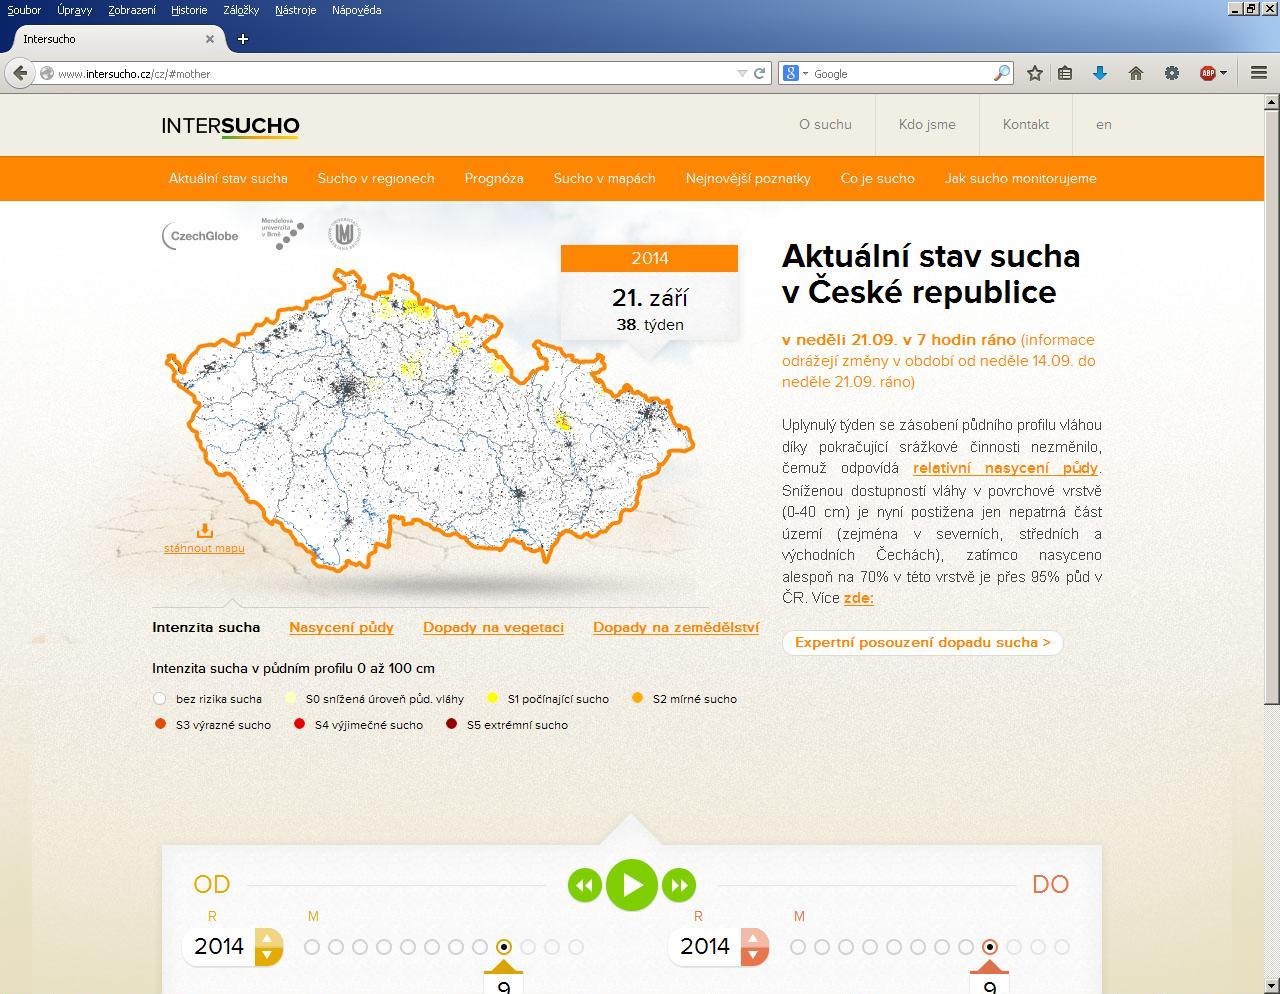Click the download map icon
Image resolution: width=1280 pixels, height=994 pixels.
tap(204, 530)
